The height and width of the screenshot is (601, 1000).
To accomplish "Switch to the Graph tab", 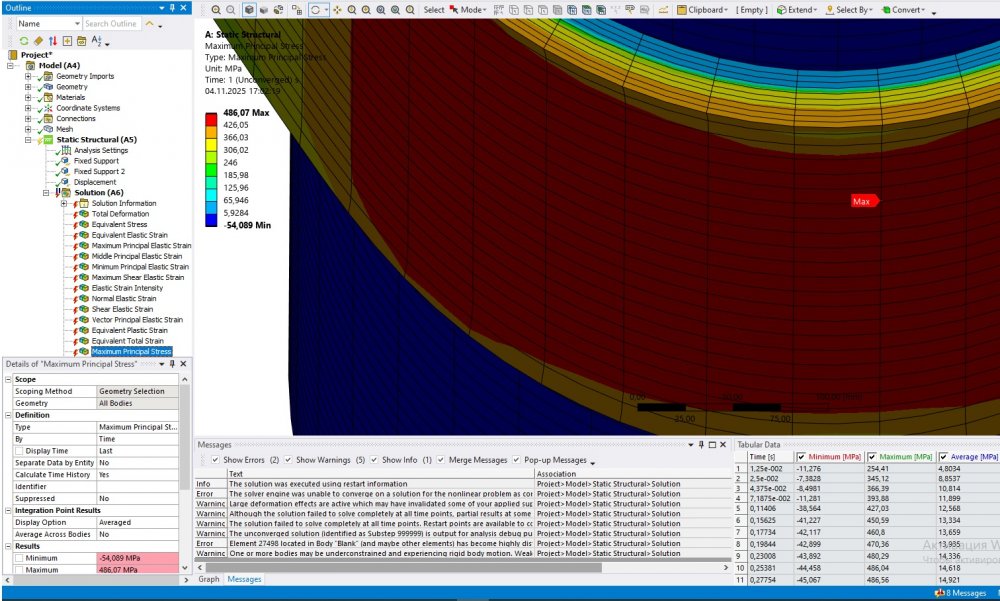I will coord(209,579).
